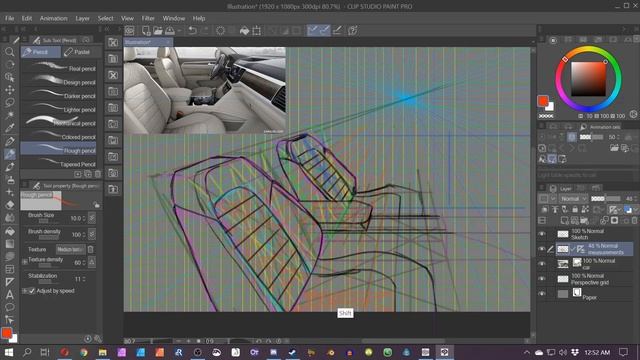Toggle visibility of measurements layer

tap(542, 249)
